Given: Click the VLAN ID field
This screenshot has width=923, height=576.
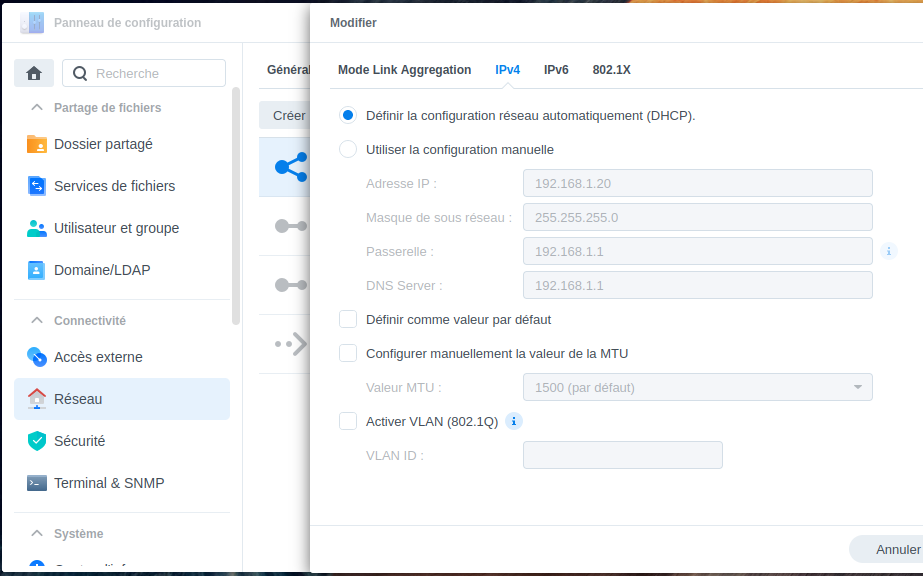Looking at the screenshot, I should tap(623, 455).
